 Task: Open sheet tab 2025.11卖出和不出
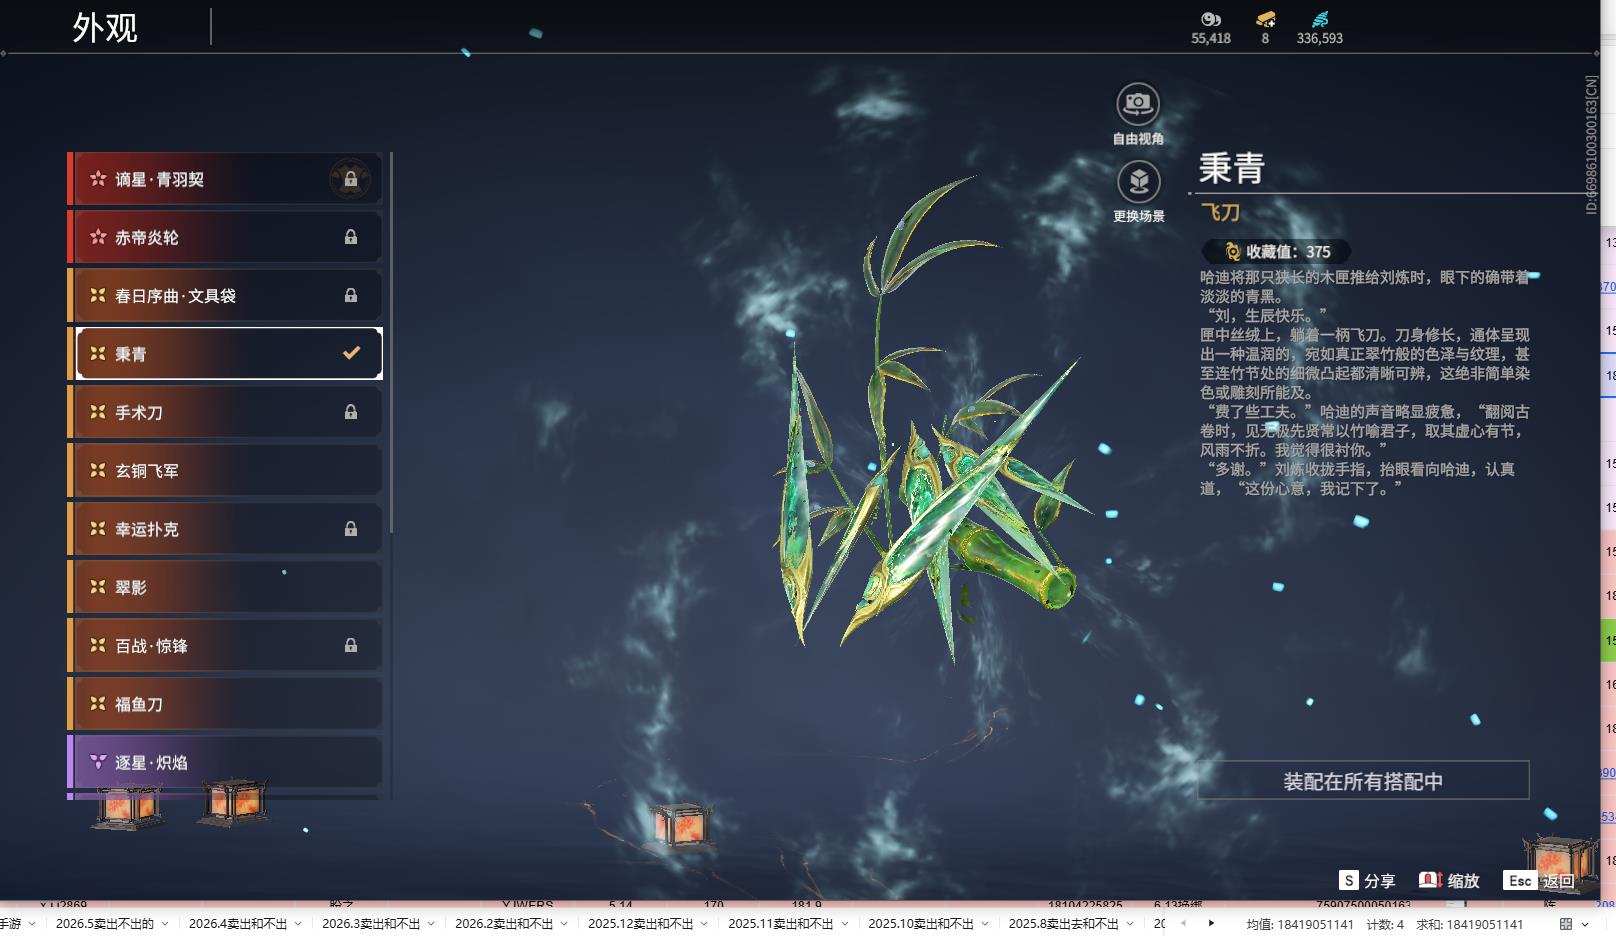point(780,924)
